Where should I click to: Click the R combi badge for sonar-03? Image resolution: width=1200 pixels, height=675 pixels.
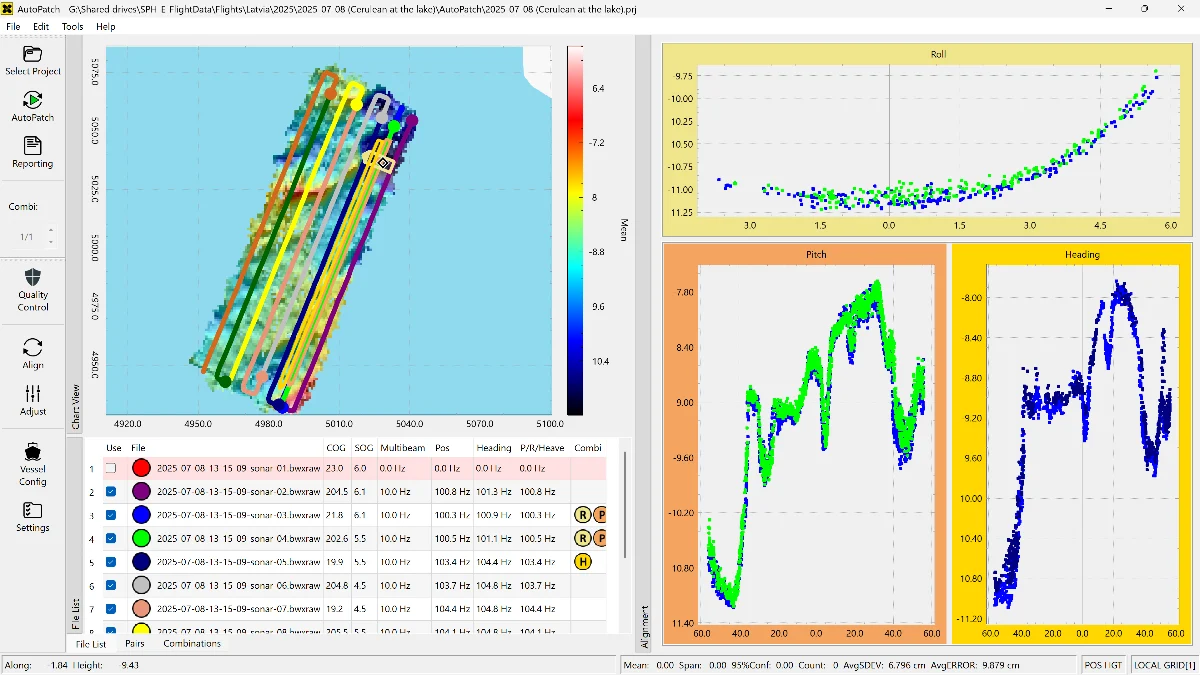(582, 515)
